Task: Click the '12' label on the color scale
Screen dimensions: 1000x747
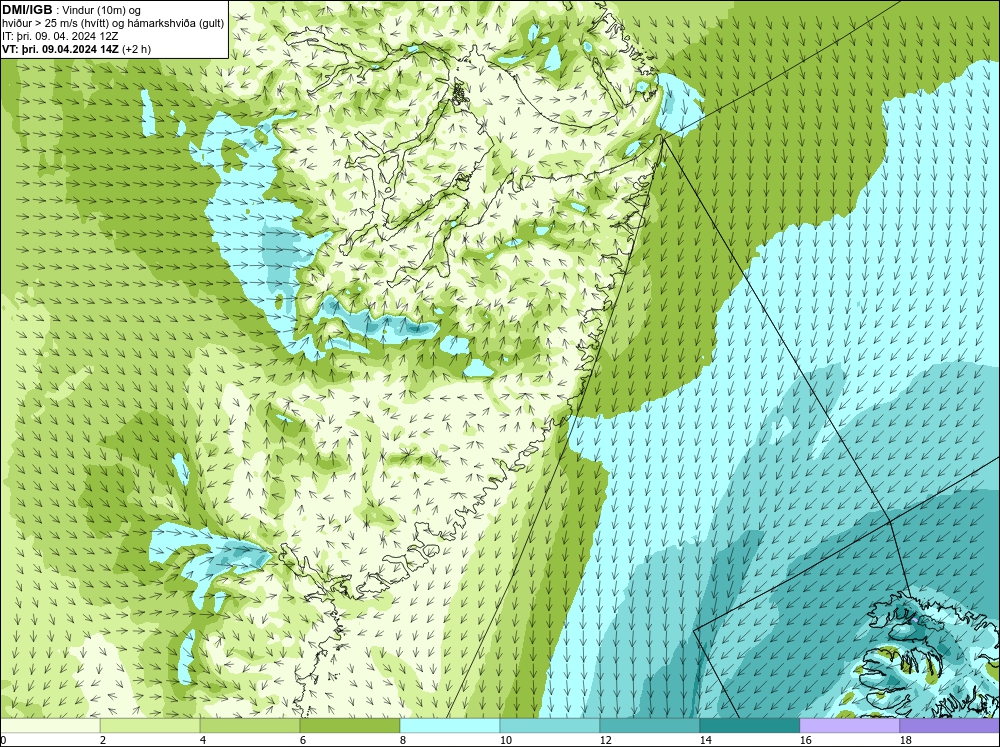Action: (605, 740)
